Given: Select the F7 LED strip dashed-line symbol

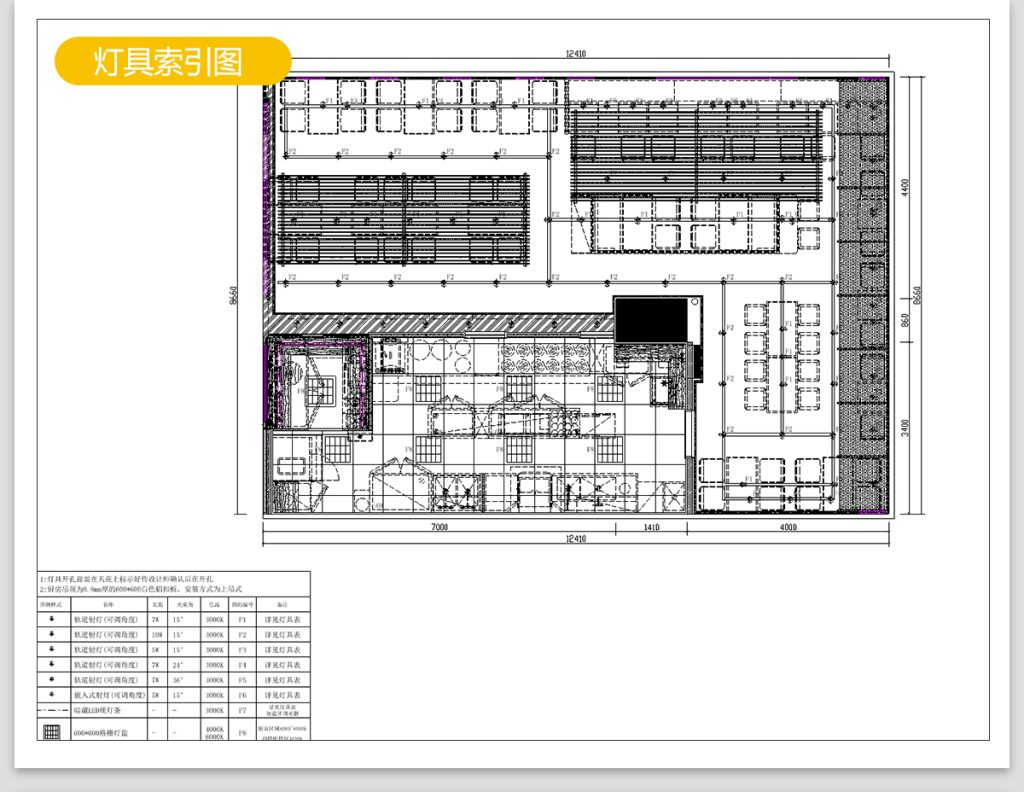Looking at the screenshot, I should (x=52, y=710).
